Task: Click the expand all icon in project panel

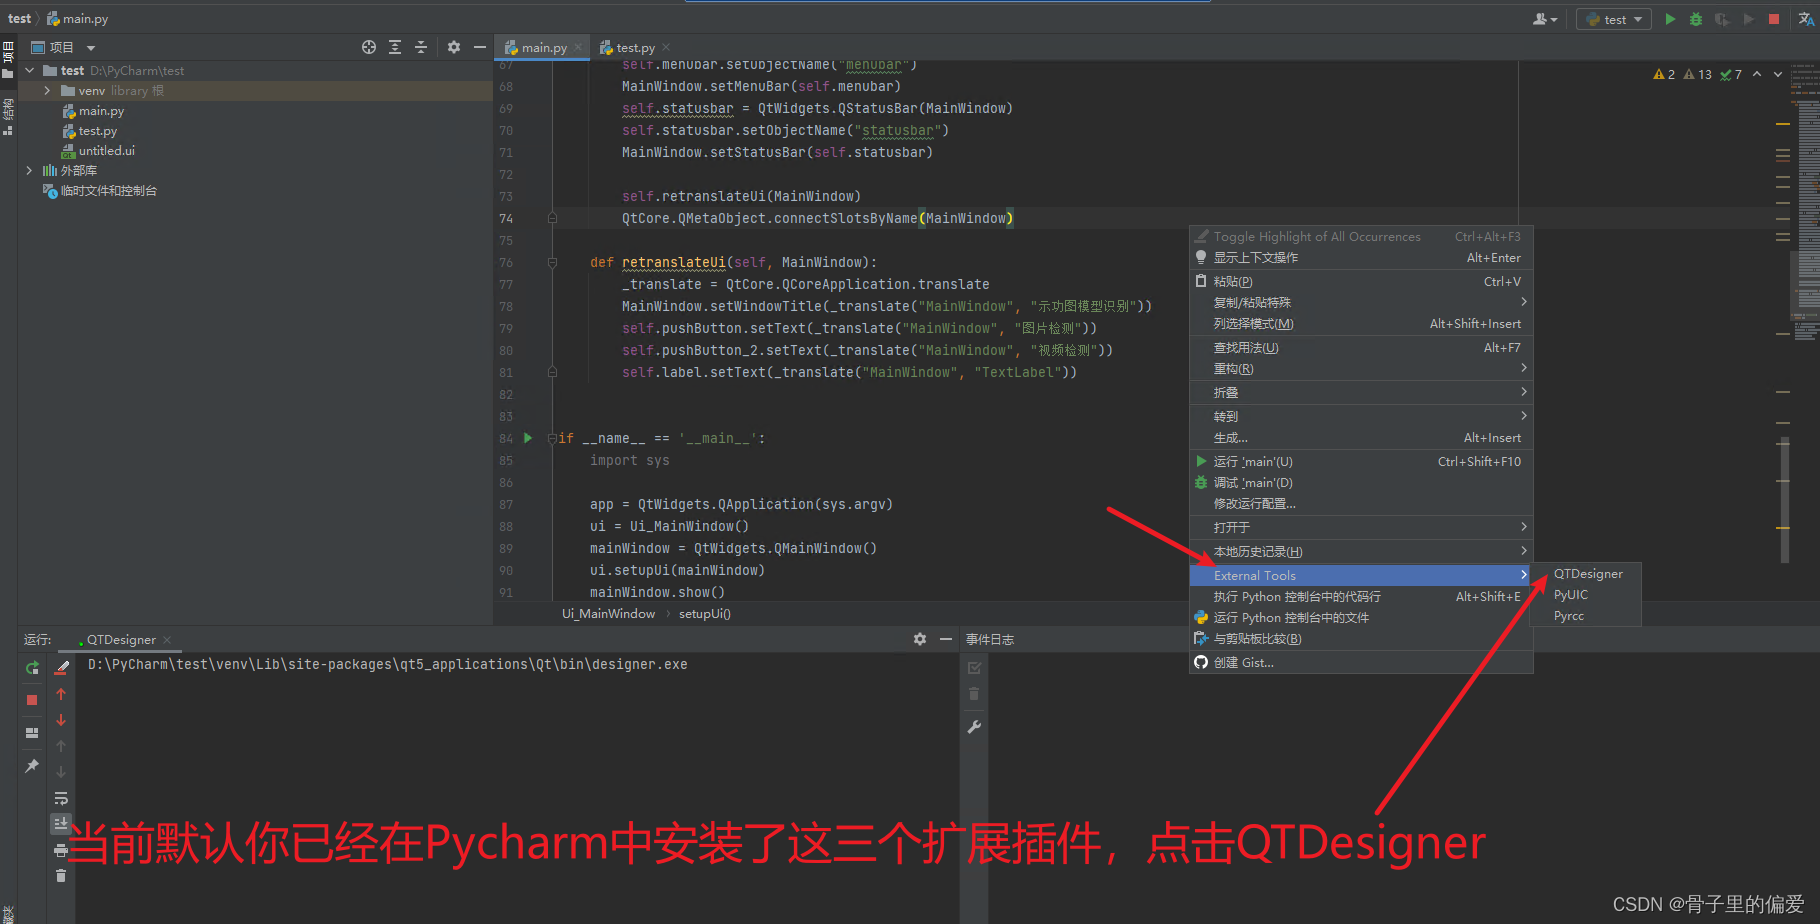Action: [x=395, y=47]
